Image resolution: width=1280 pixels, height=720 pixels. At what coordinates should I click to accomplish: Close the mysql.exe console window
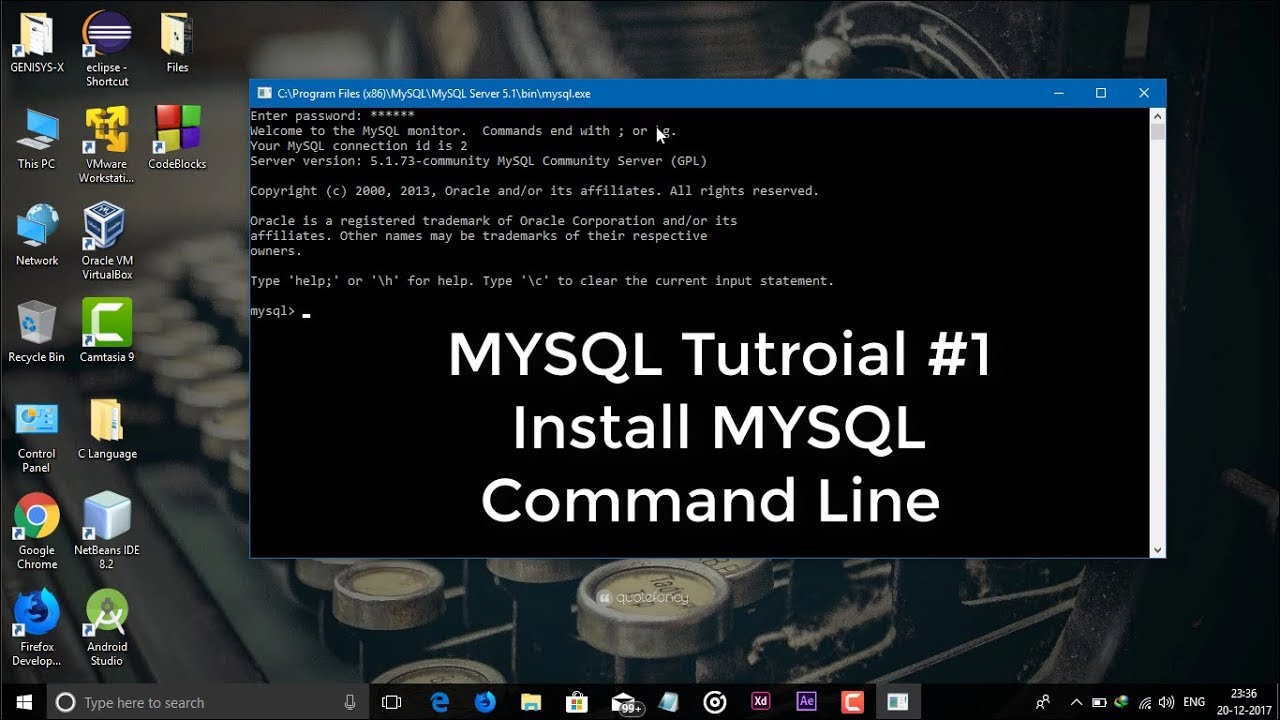(1144, 93)
